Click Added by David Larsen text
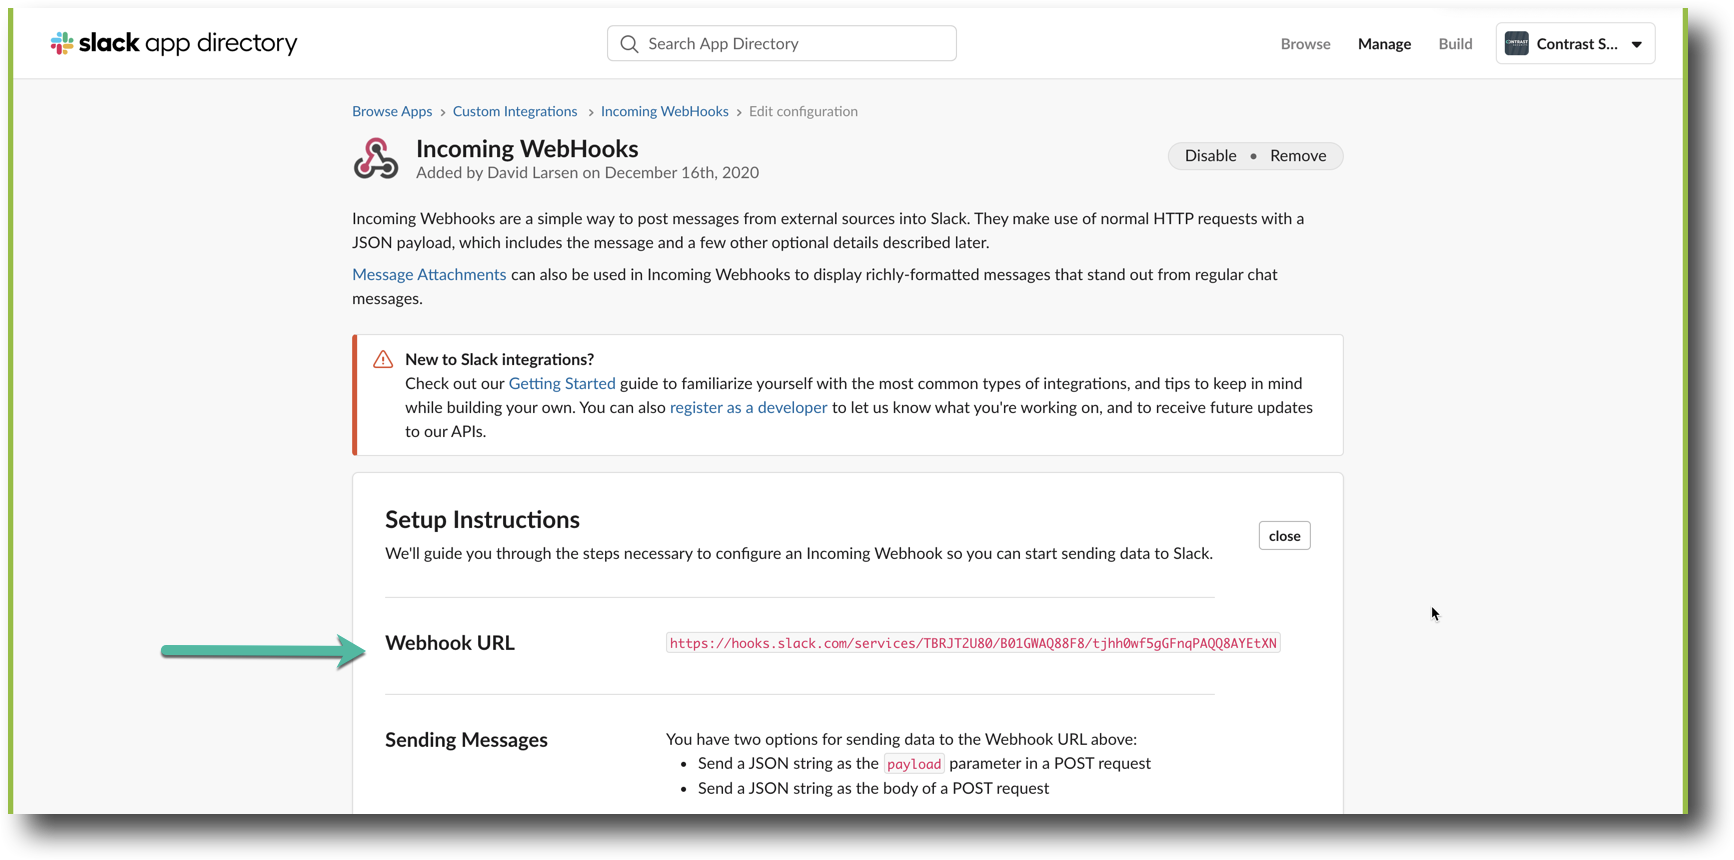 (587, 173)
